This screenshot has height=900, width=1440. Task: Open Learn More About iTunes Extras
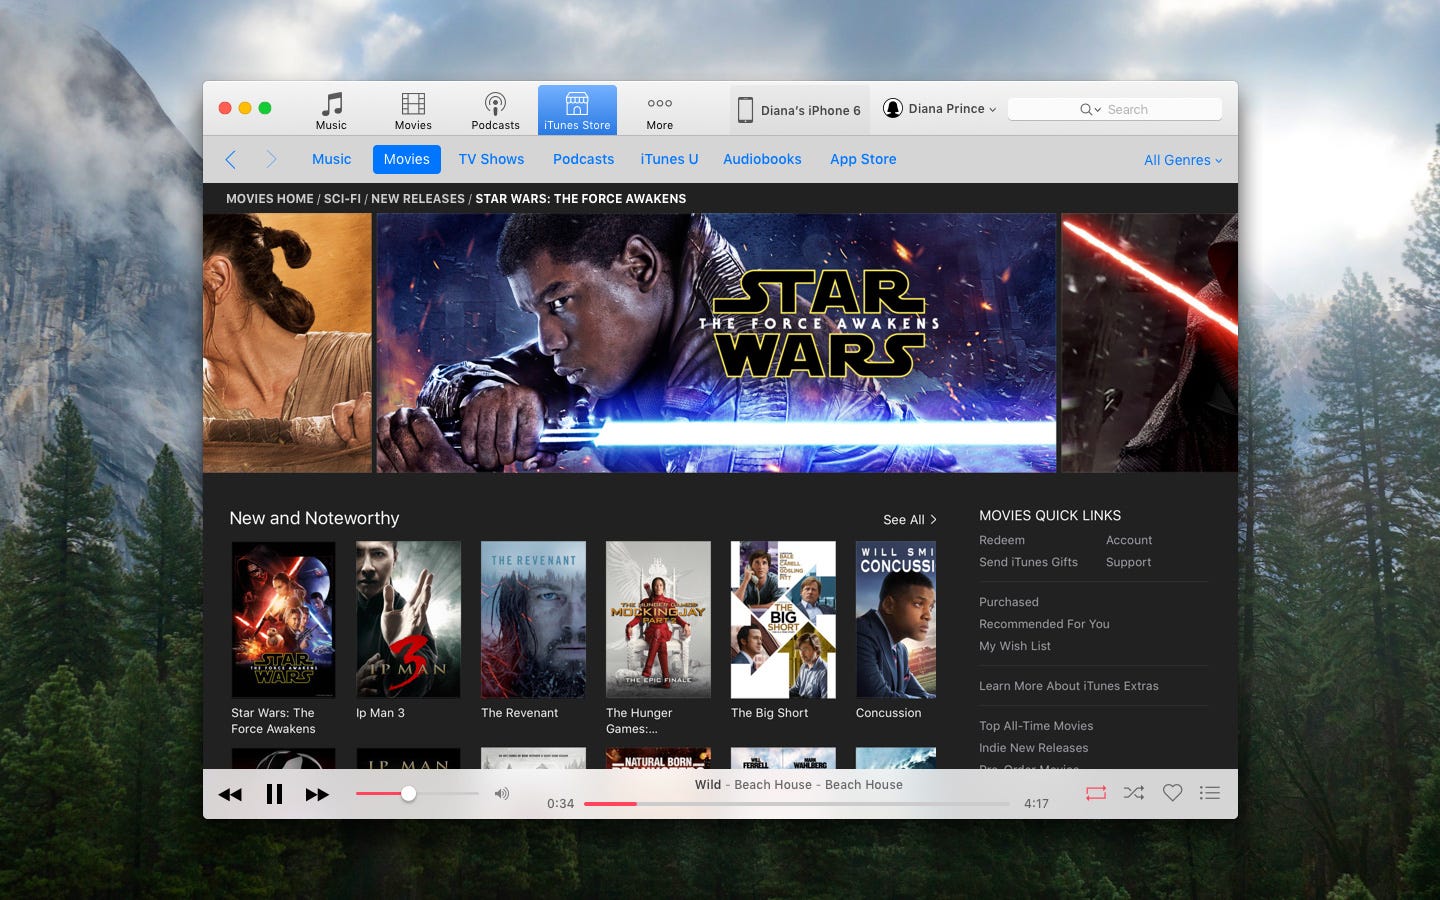pyautogui.click(x=1069, y=686)
